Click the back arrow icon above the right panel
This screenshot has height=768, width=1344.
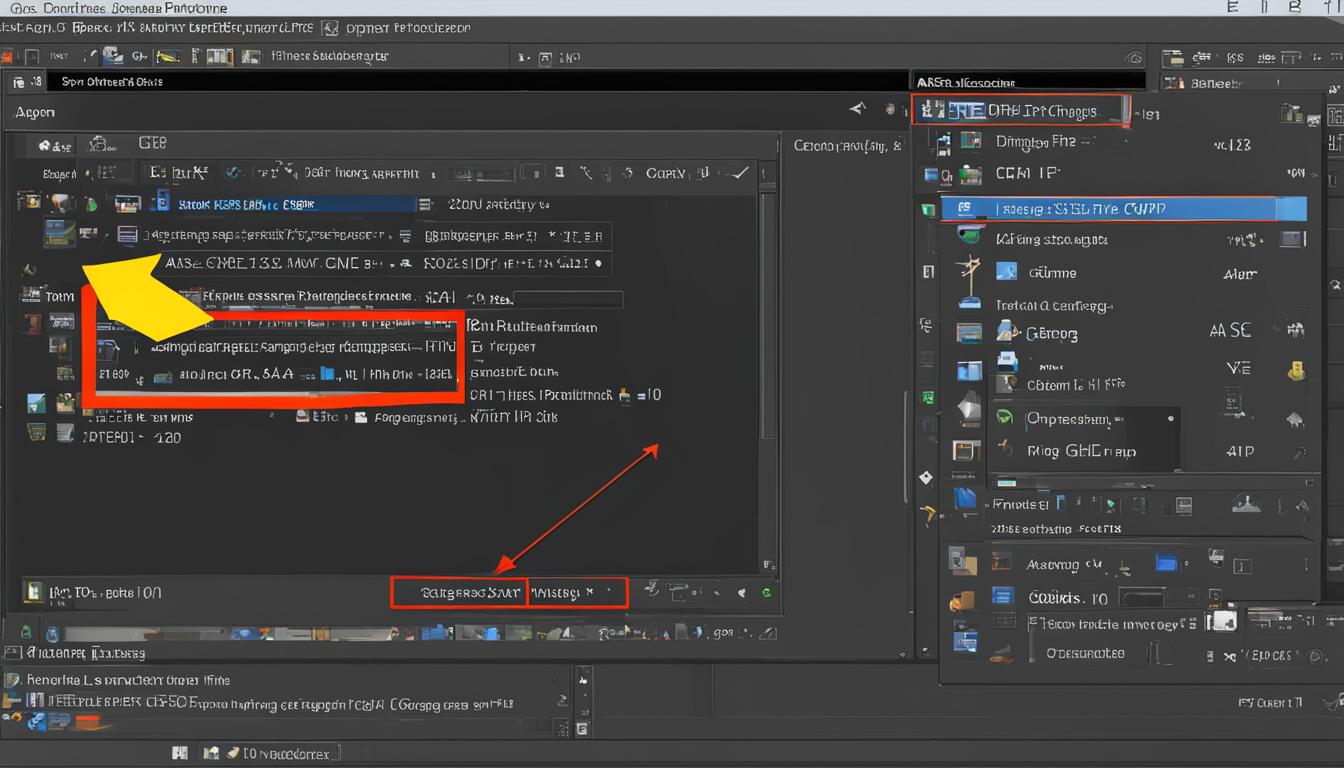point(857,106)
